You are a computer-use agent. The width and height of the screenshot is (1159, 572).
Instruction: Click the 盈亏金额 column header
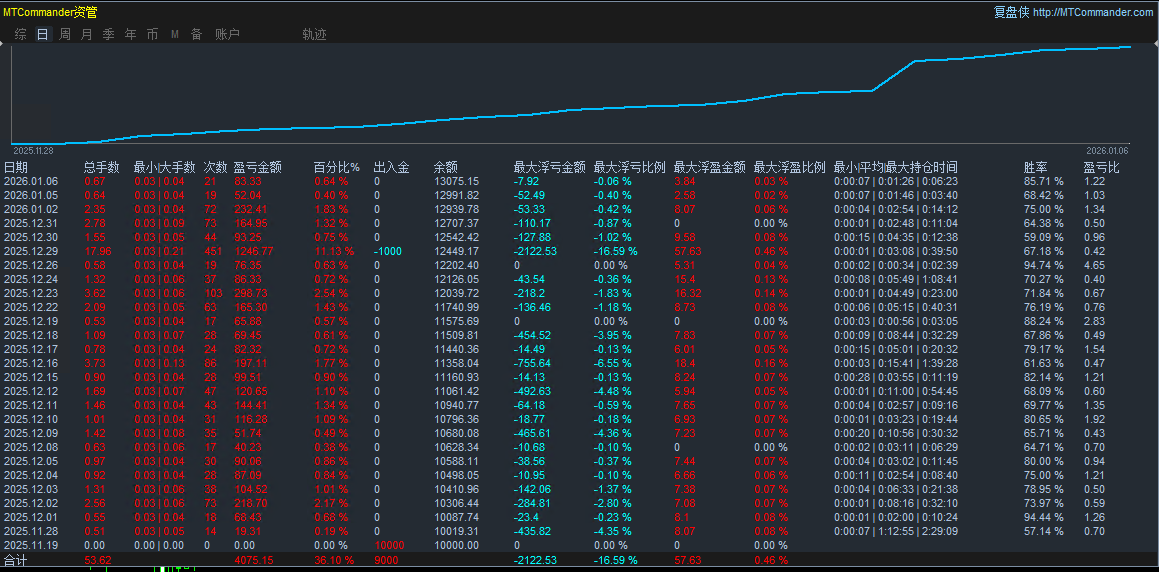tap(257, 168)
